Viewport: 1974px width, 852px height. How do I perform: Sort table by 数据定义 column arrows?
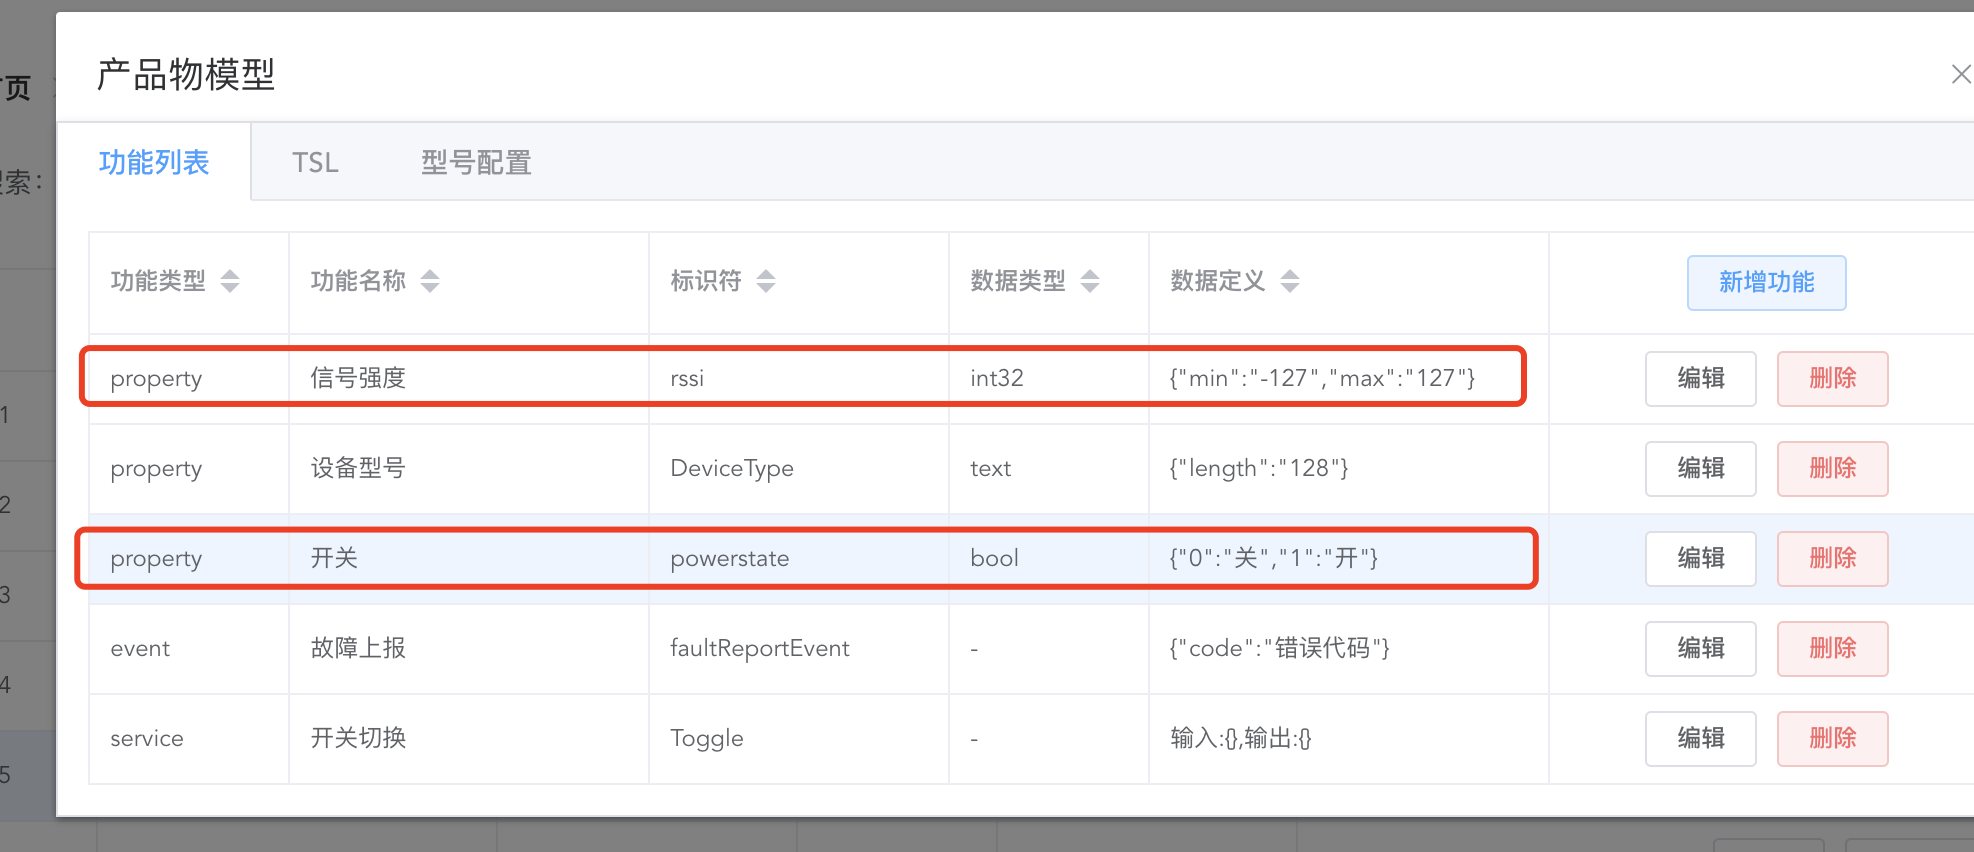(1290, 281)
